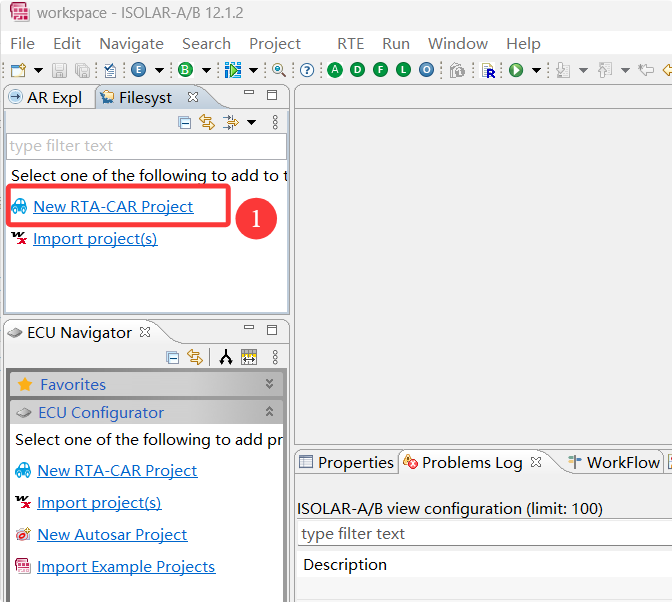Select the Filesyst tab
The image size is (672, 602).
[137, 97]
